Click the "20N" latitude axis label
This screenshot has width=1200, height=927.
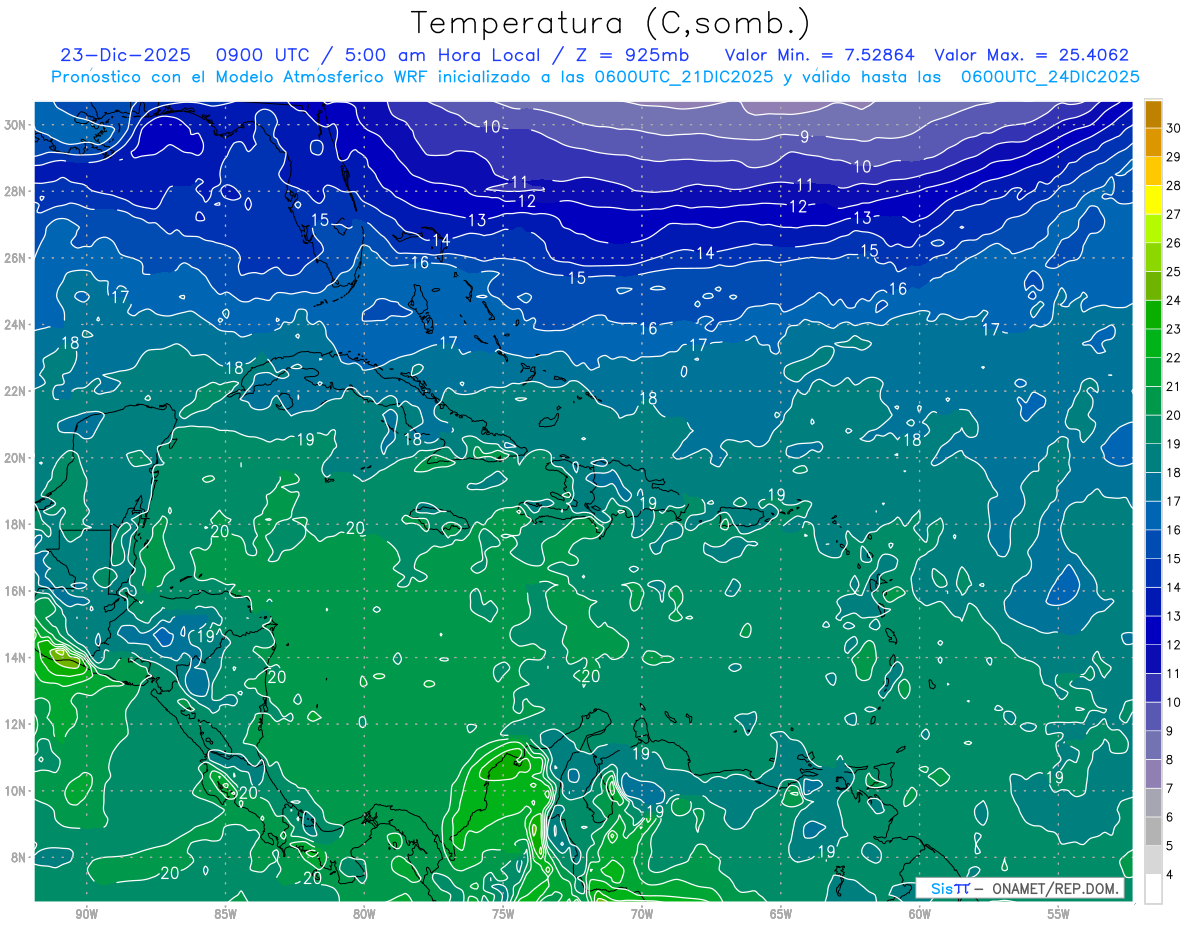[x=17, y=458]
